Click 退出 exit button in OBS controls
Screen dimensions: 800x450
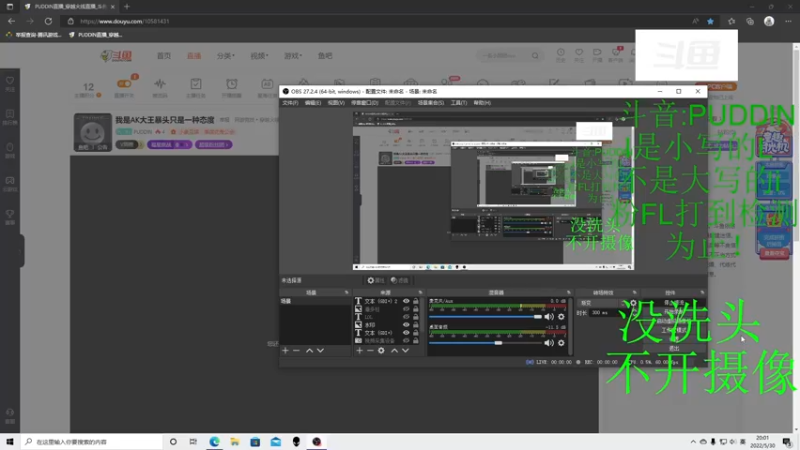pos(674,348)
